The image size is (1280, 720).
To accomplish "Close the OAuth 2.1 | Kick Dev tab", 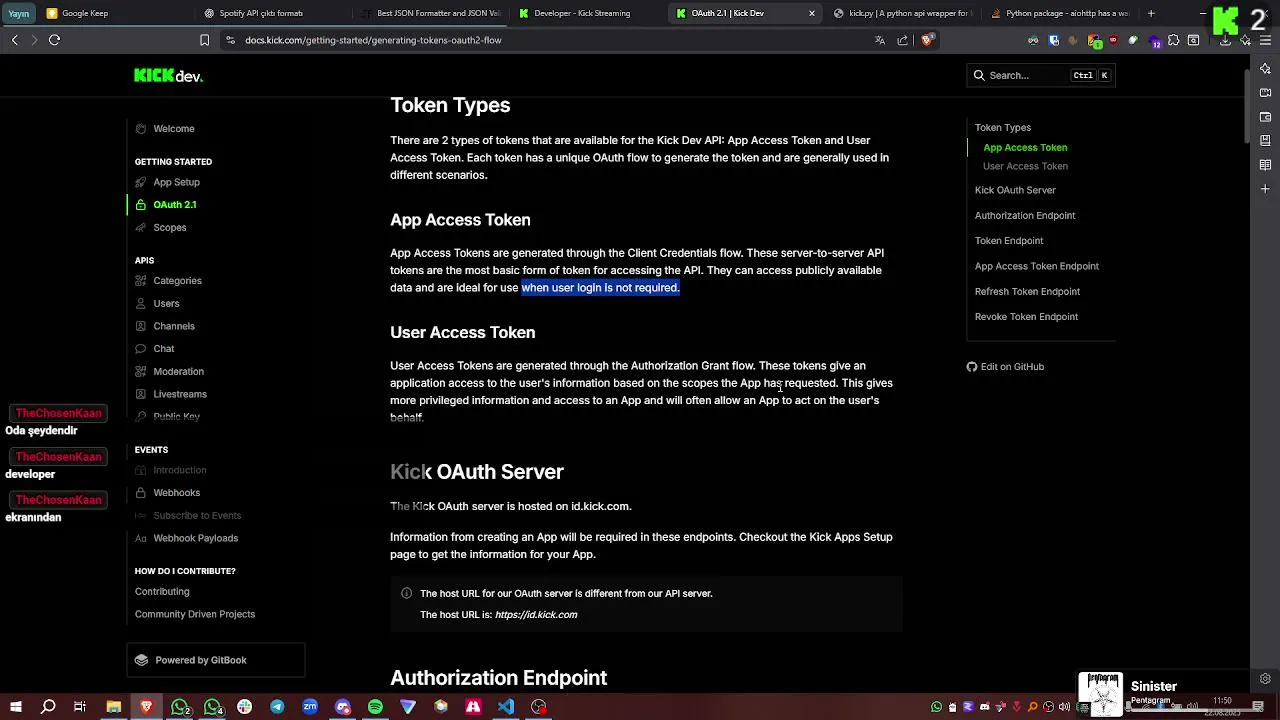I will click(812, 13).
